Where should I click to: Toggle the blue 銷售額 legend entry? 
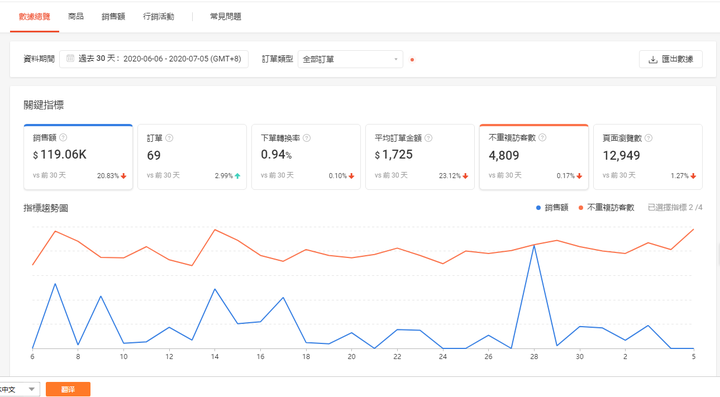pyautogui.click(x=552, y=207)
